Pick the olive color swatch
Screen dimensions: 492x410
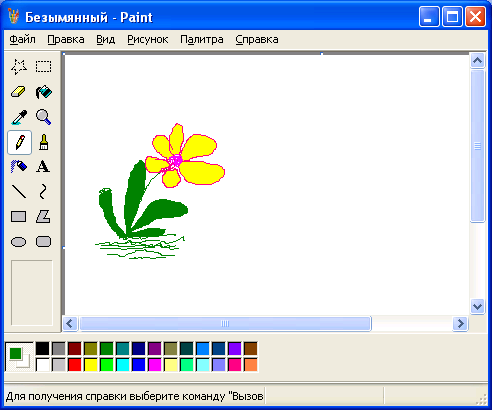pyautogui.click(x=91, y=349)
